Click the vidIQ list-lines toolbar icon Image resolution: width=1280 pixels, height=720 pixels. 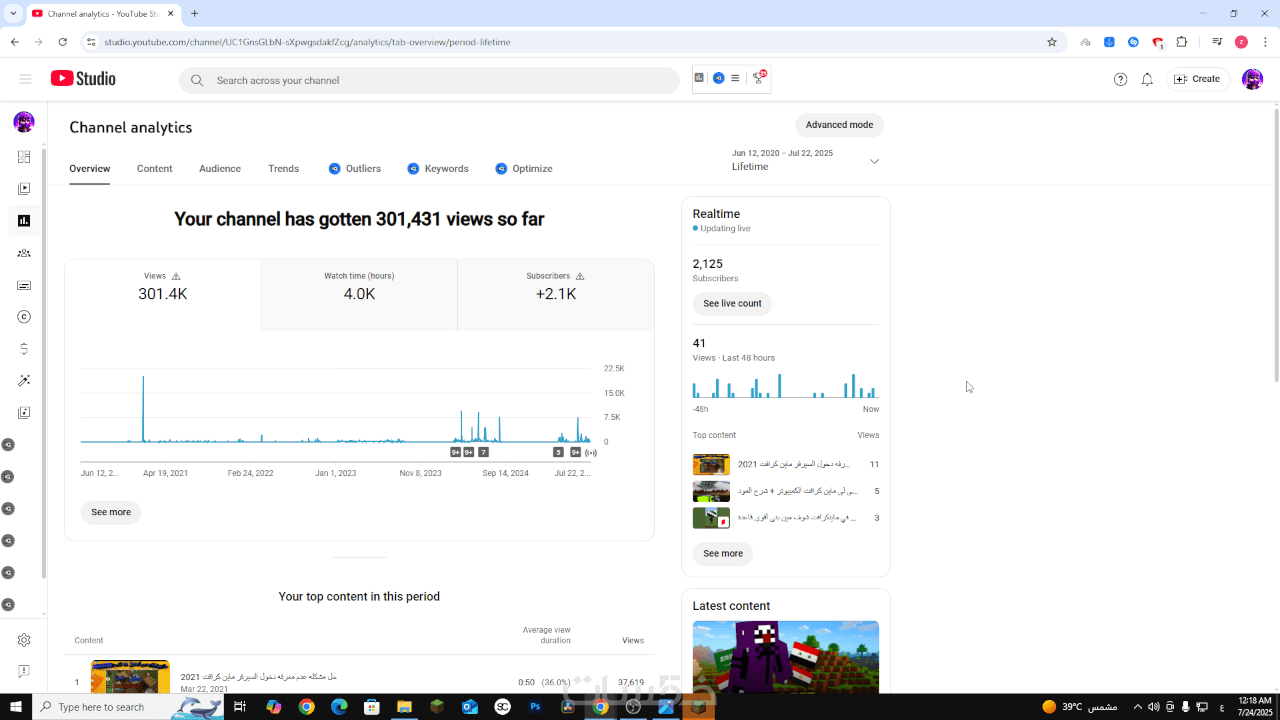[735, 78]
